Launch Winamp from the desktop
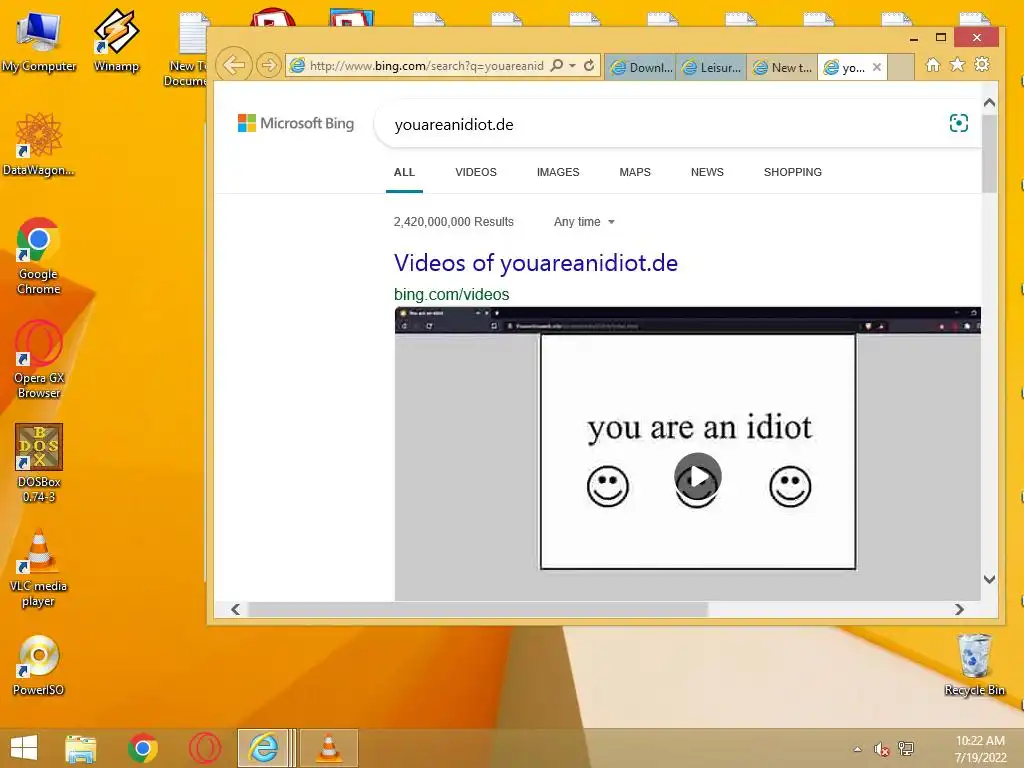Image resolution: width=1024 pixels, height=768 pixels. tap(116, 40)
